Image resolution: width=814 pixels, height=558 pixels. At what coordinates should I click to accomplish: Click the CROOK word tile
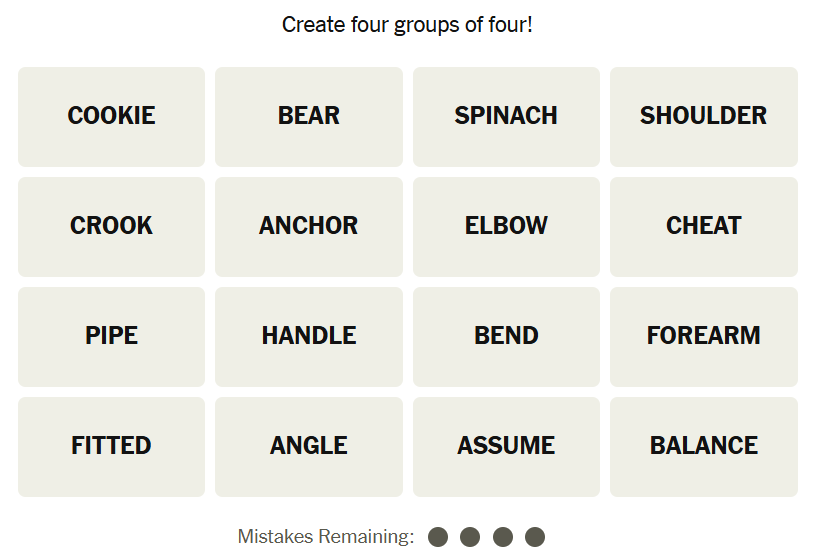pyautogui.click(x=111, y=226)
